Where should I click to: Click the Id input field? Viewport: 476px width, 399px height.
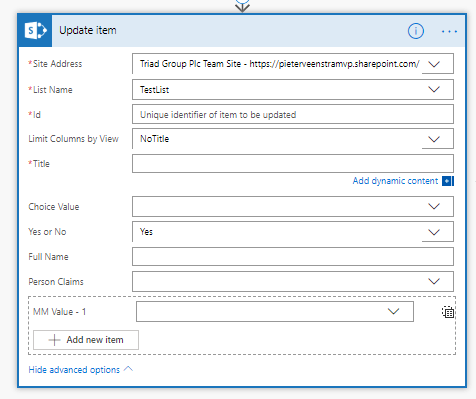click(x=293, y=114)
